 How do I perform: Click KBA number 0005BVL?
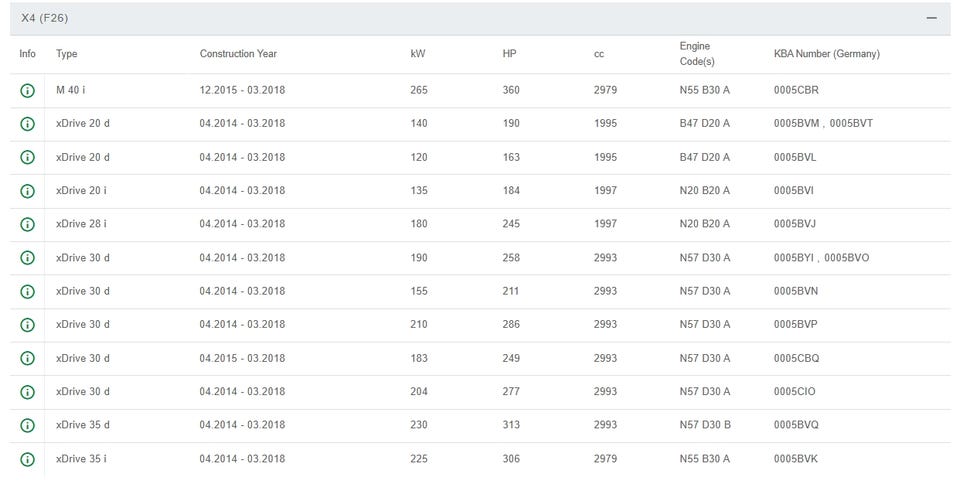tap(795, 157)
